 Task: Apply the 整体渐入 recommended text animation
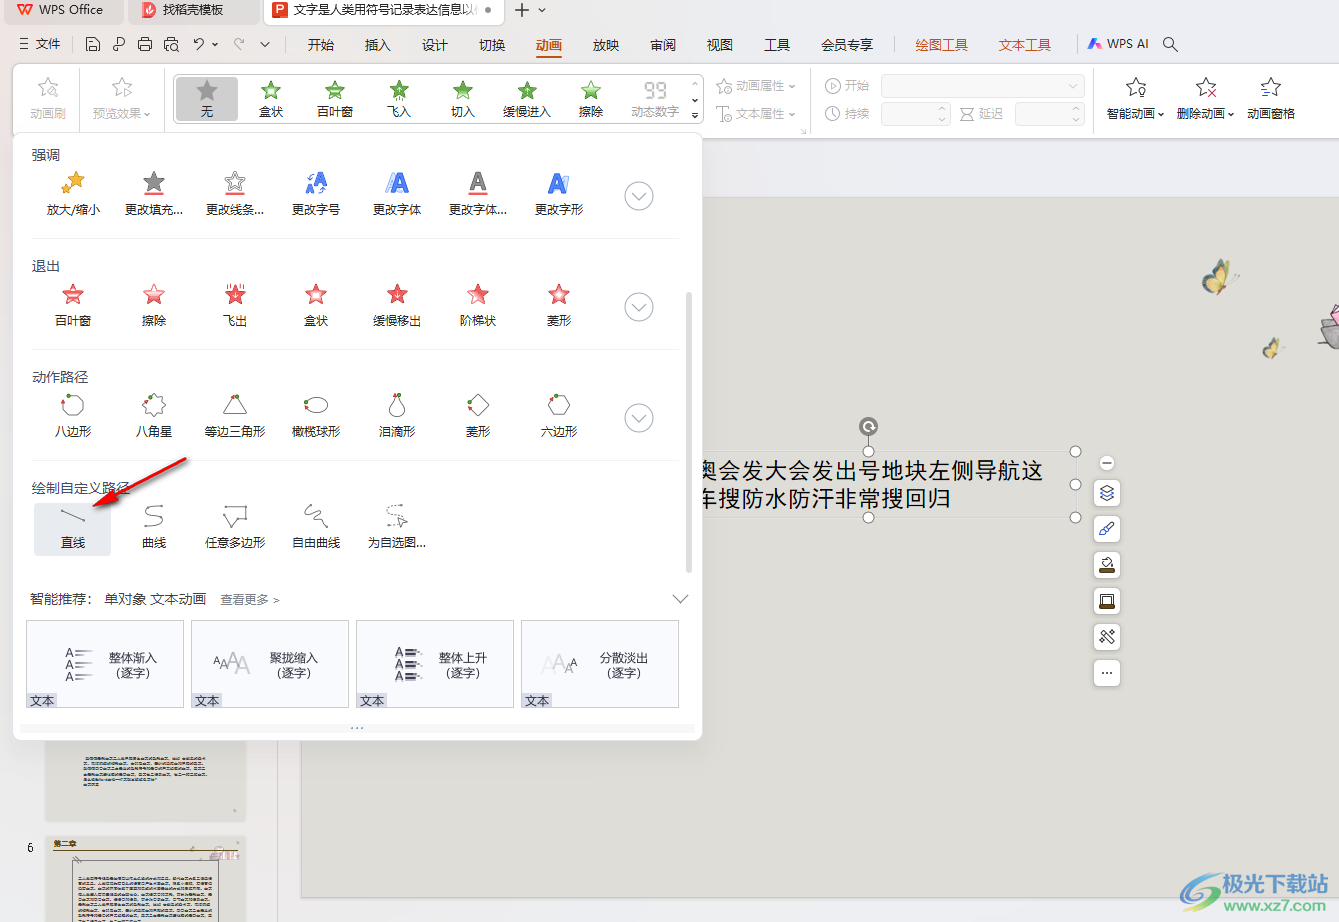105,663
